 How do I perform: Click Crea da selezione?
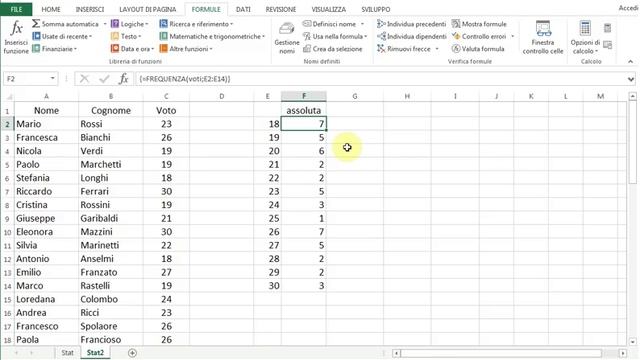333,49
